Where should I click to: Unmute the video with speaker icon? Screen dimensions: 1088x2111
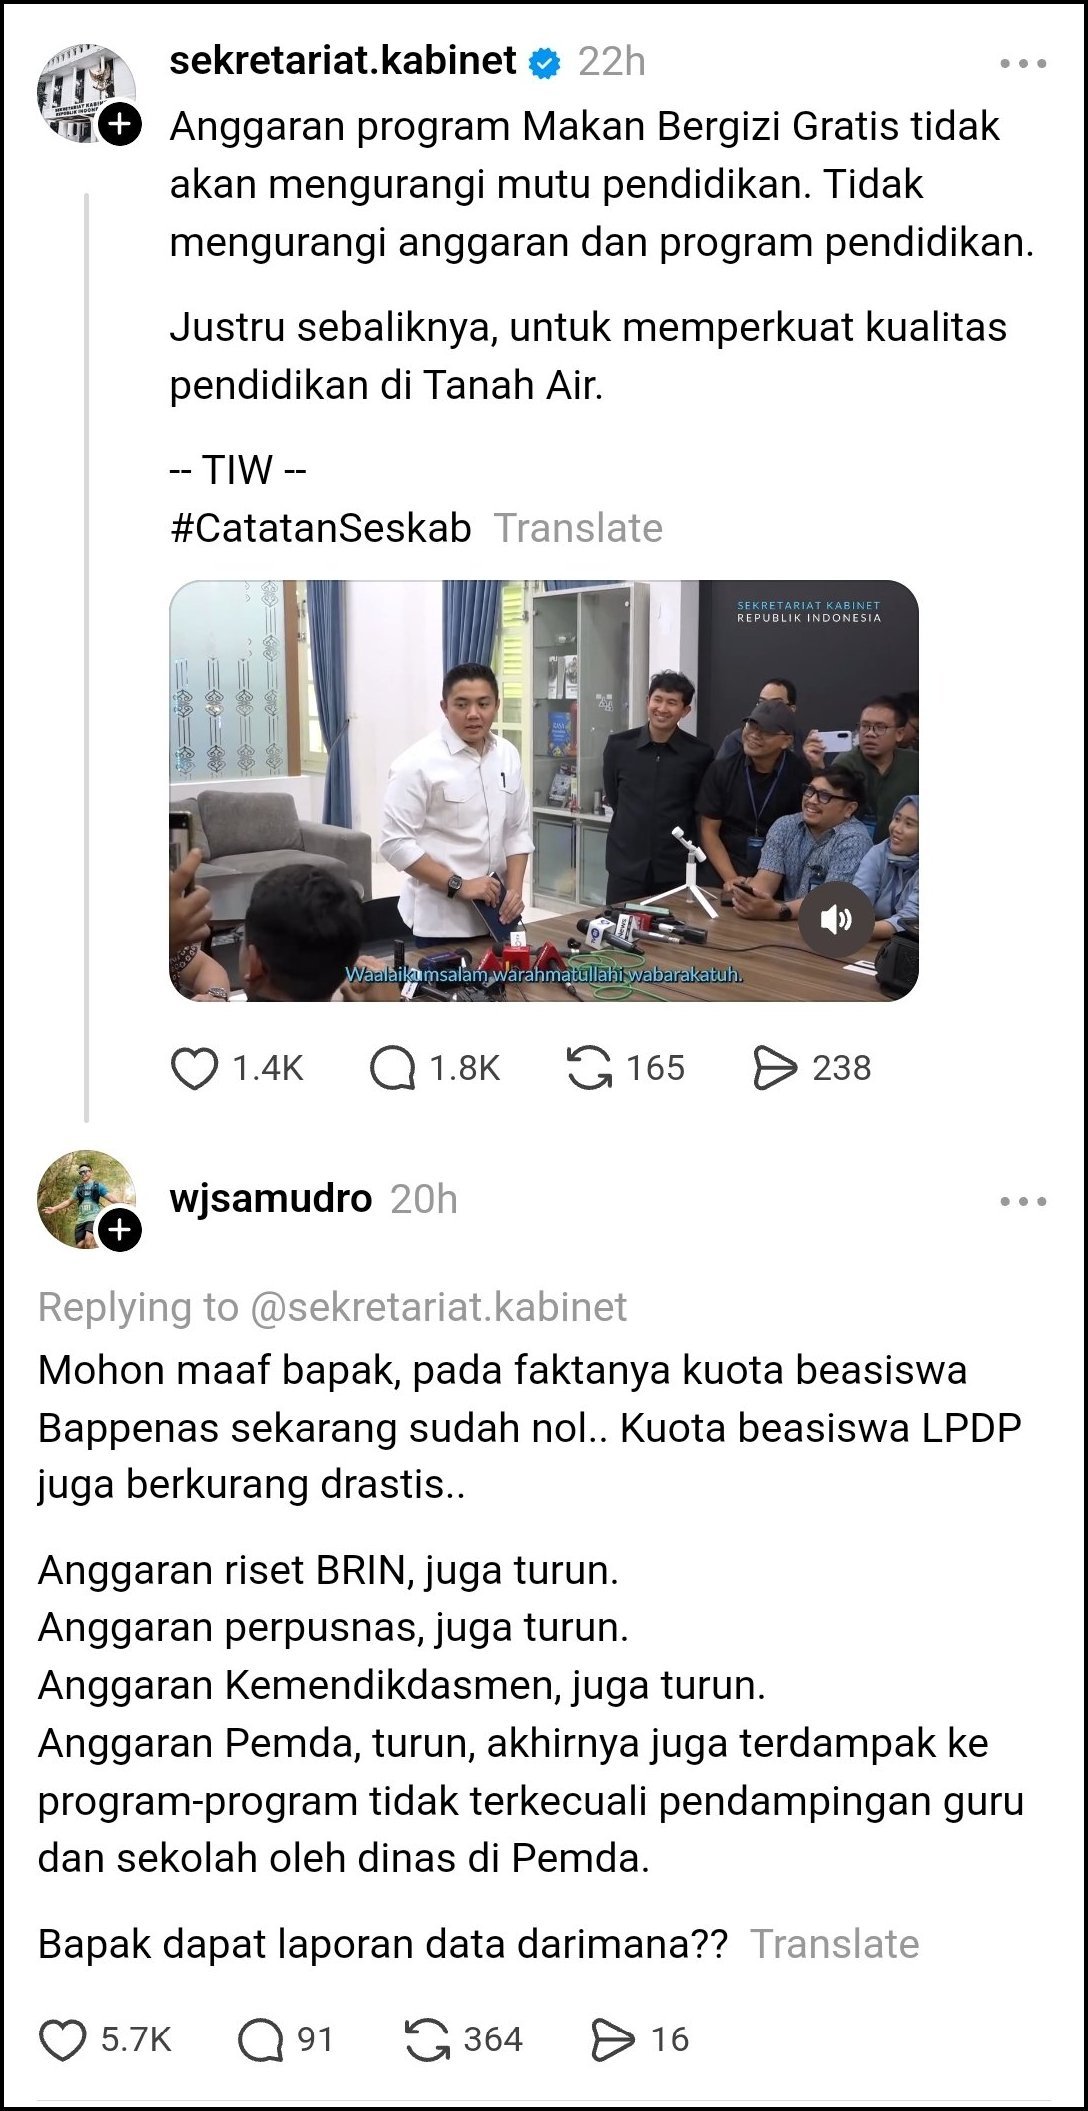pos(836,919)
